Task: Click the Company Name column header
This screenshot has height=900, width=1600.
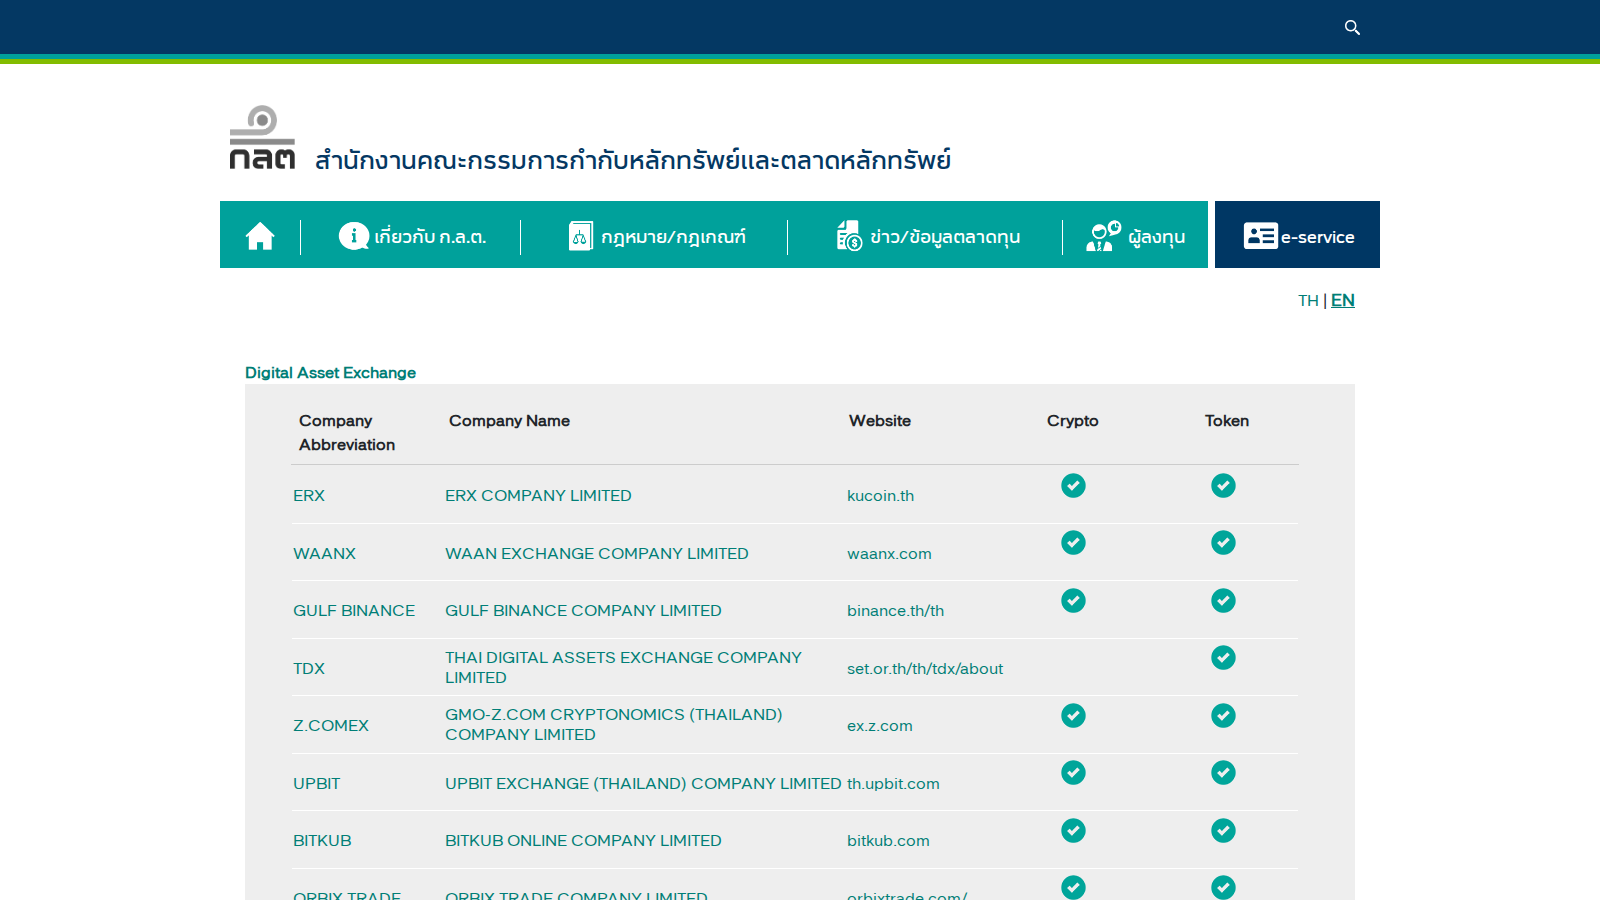Action: pyautogui.click(x=509, y=421)
